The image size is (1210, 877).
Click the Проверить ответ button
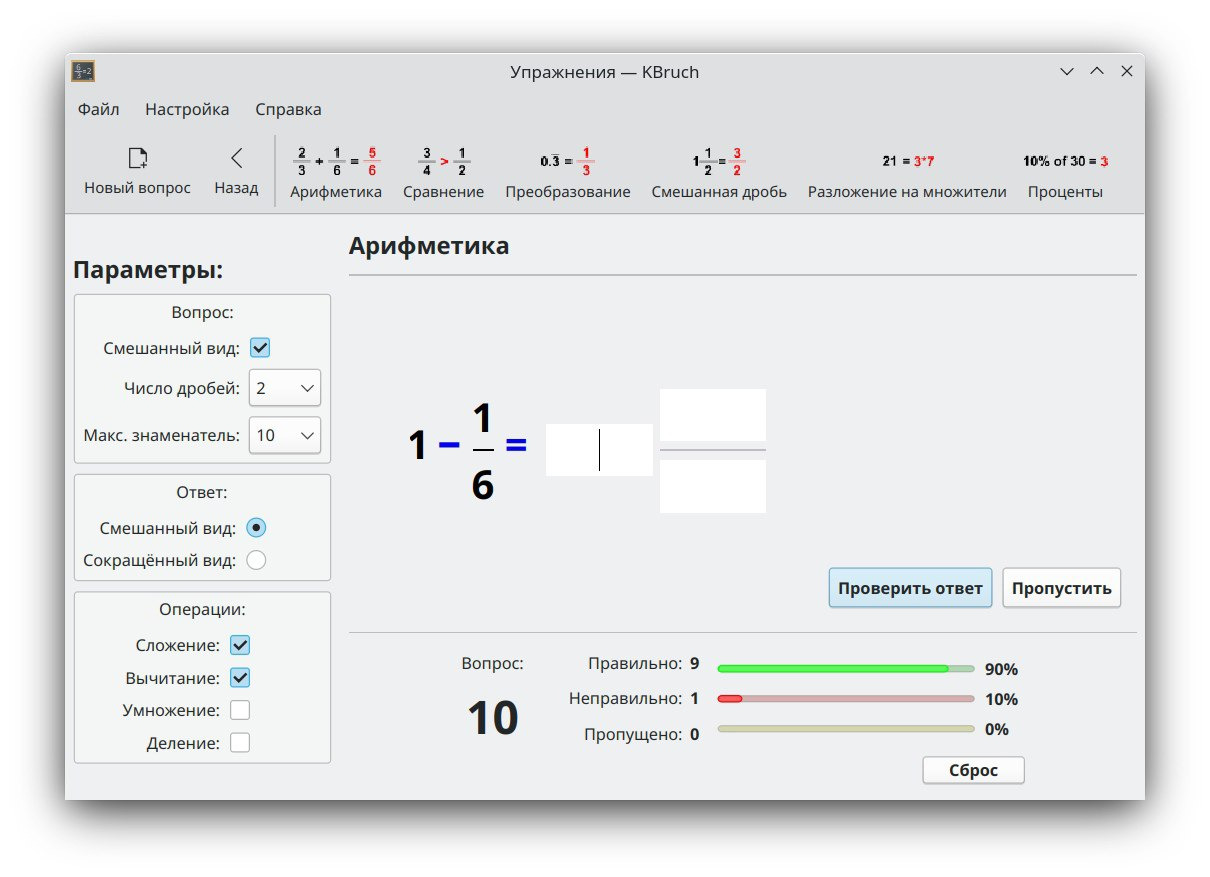coord(910,588)
